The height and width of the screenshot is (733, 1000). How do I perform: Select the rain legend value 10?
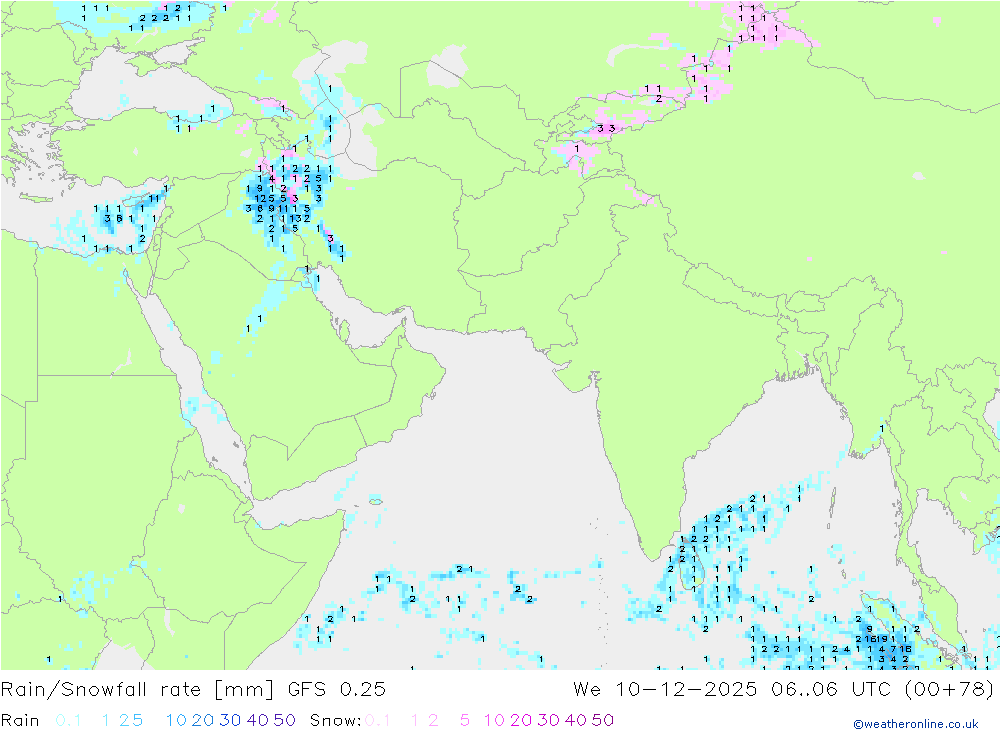[x=176, y=720]
